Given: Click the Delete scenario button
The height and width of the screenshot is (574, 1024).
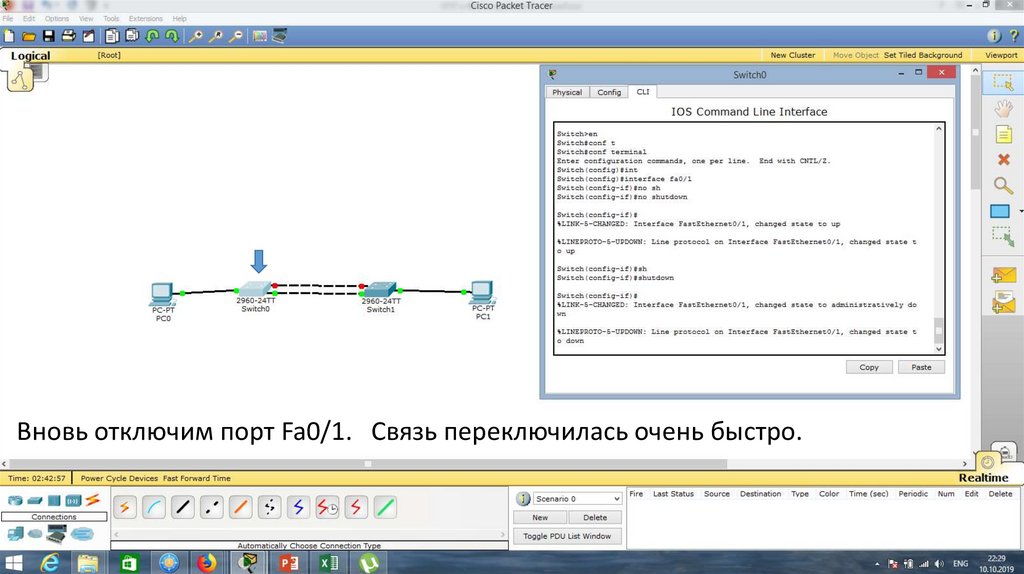Looking at the screenshot, I should click(x=594, y=517).
